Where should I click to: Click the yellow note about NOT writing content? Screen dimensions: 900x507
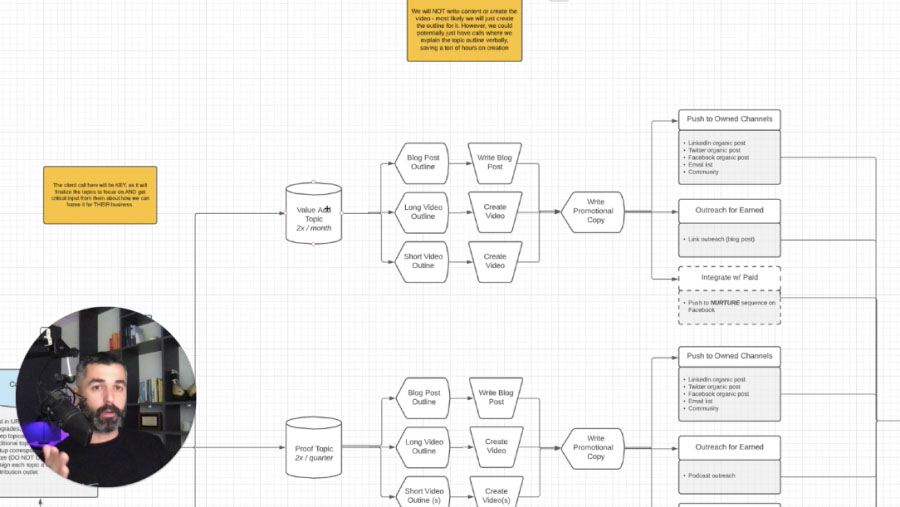click(464, 30)
